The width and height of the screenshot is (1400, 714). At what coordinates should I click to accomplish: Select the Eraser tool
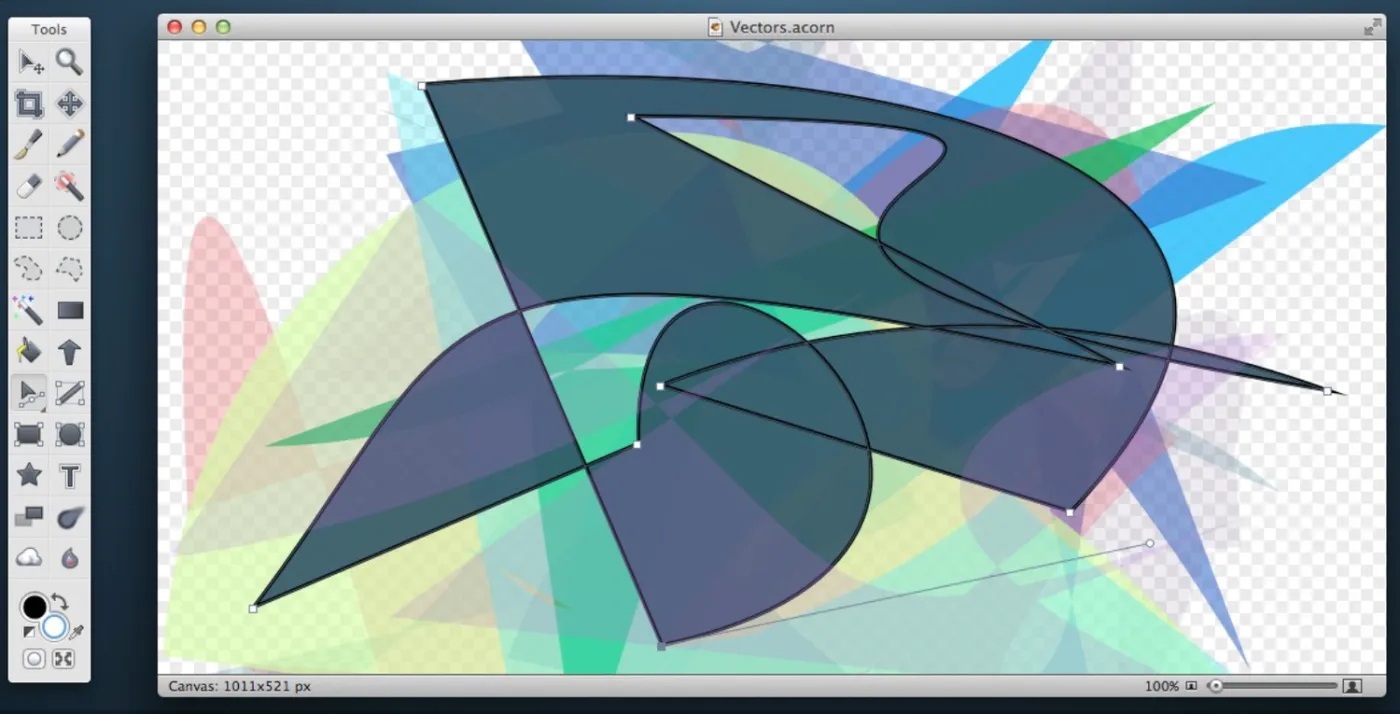pos(29,186)
